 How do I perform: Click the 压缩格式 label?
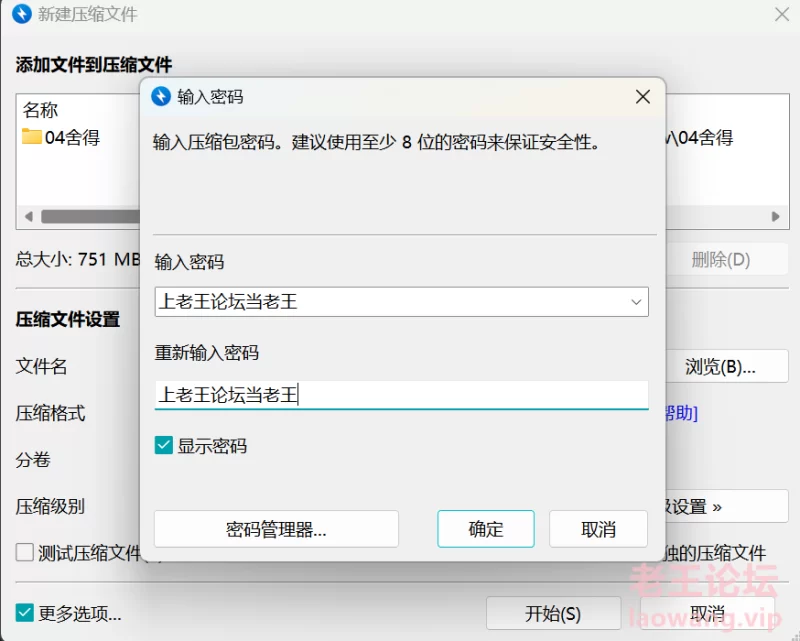[50, 413]
